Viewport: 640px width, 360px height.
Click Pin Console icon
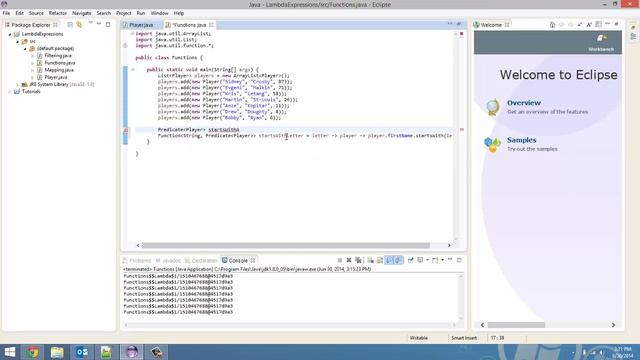click(x=411, y=260)
